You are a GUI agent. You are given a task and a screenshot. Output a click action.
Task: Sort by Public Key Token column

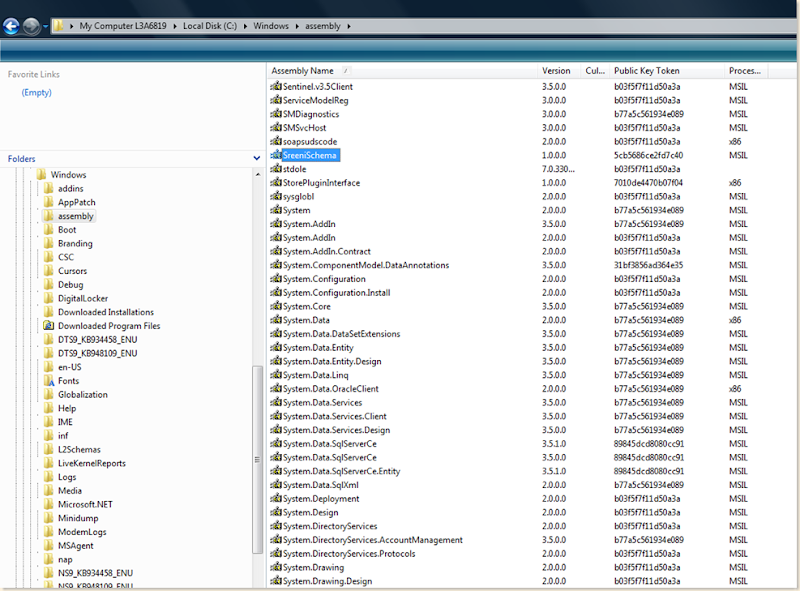click(x=646, y=71)
